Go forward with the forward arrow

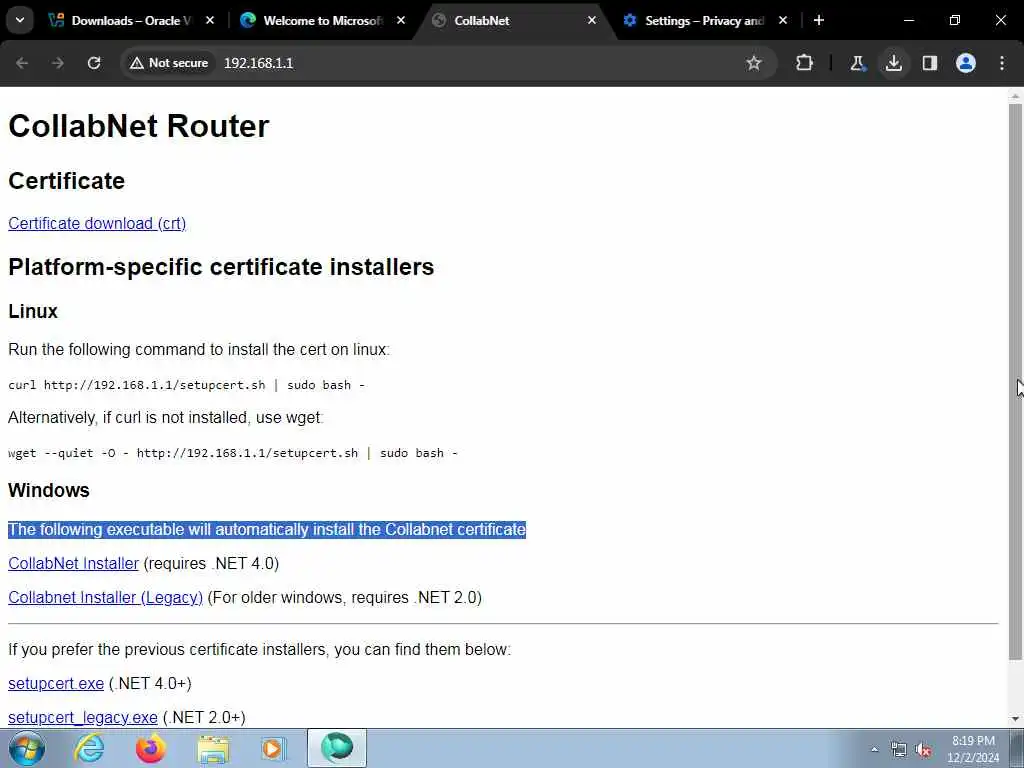tap(58, 63)
